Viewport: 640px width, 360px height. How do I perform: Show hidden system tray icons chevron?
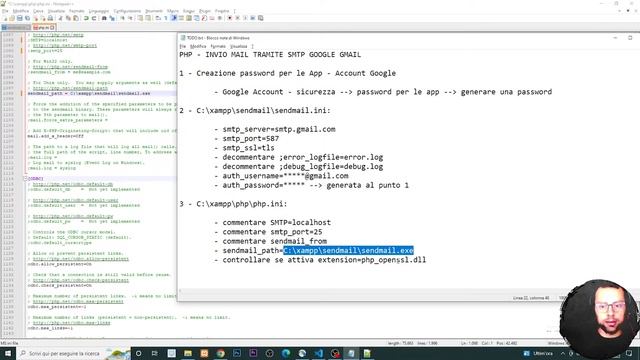[563, 353]
